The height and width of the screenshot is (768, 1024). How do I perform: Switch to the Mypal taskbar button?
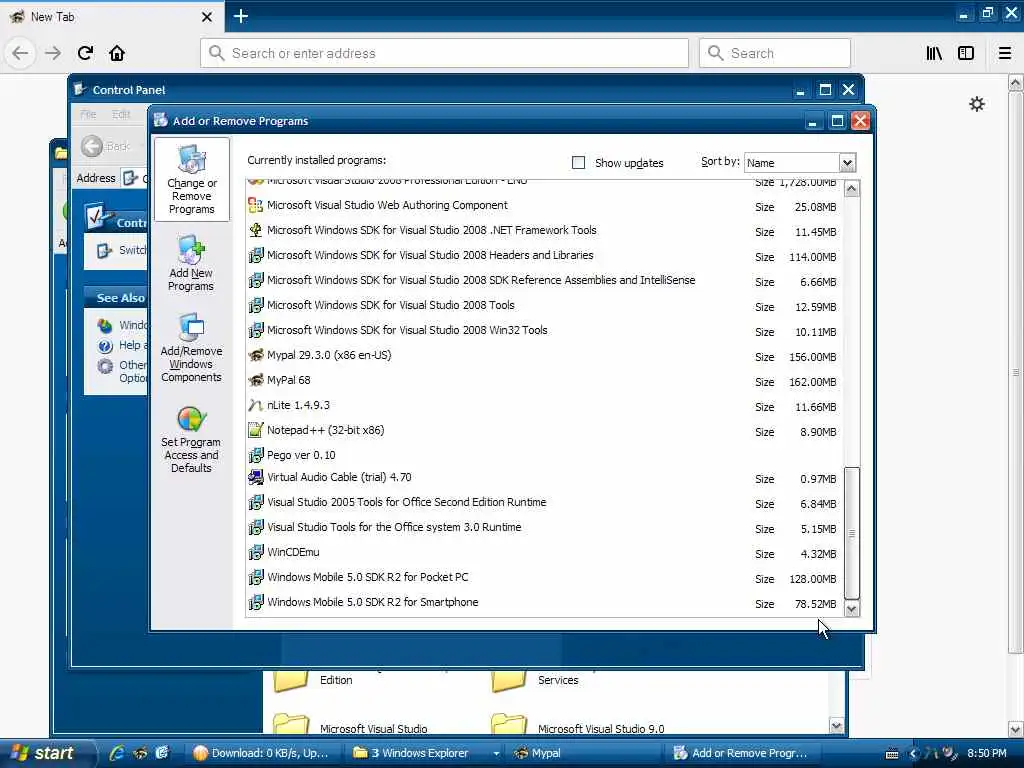[584, 753]
